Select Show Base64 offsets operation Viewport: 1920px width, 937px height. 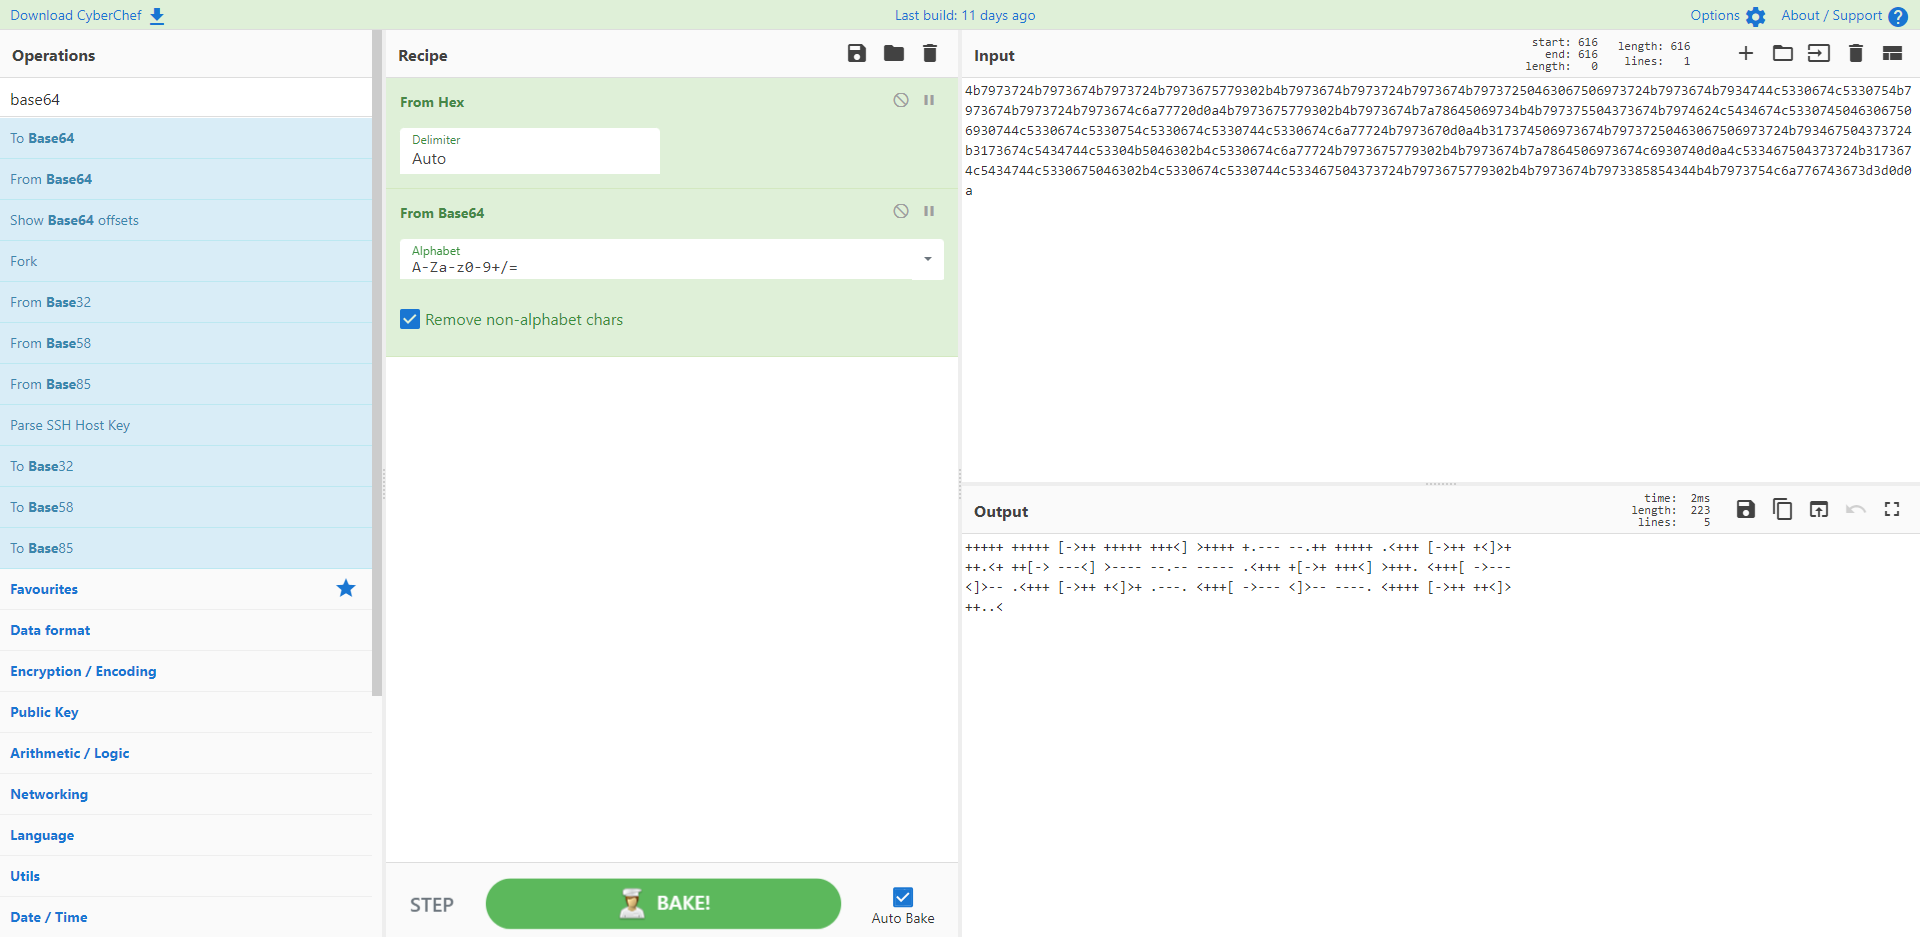186,220
